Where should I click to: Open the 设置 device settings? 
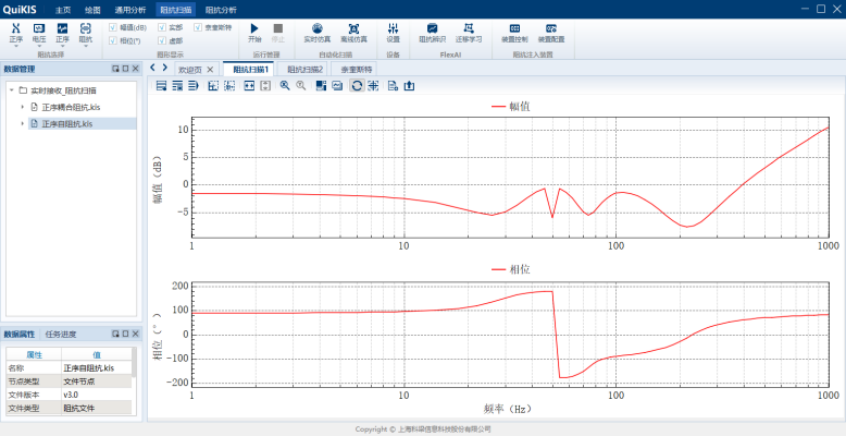393,30
